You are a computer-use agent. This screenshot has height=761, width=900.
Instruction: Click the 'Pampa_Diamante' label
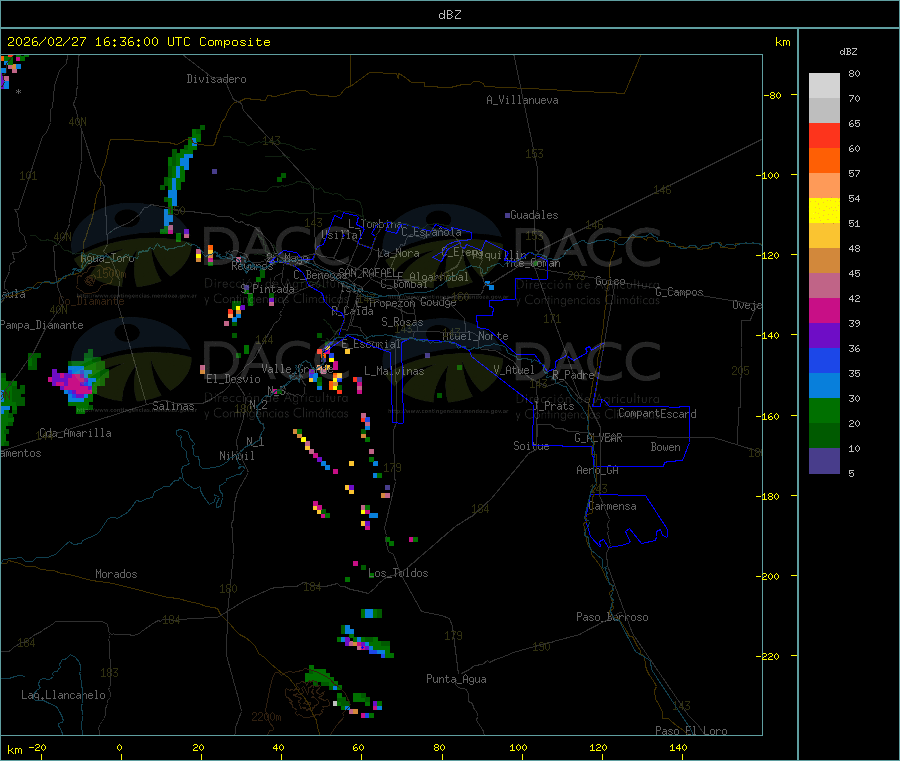[x=42, y=325]
